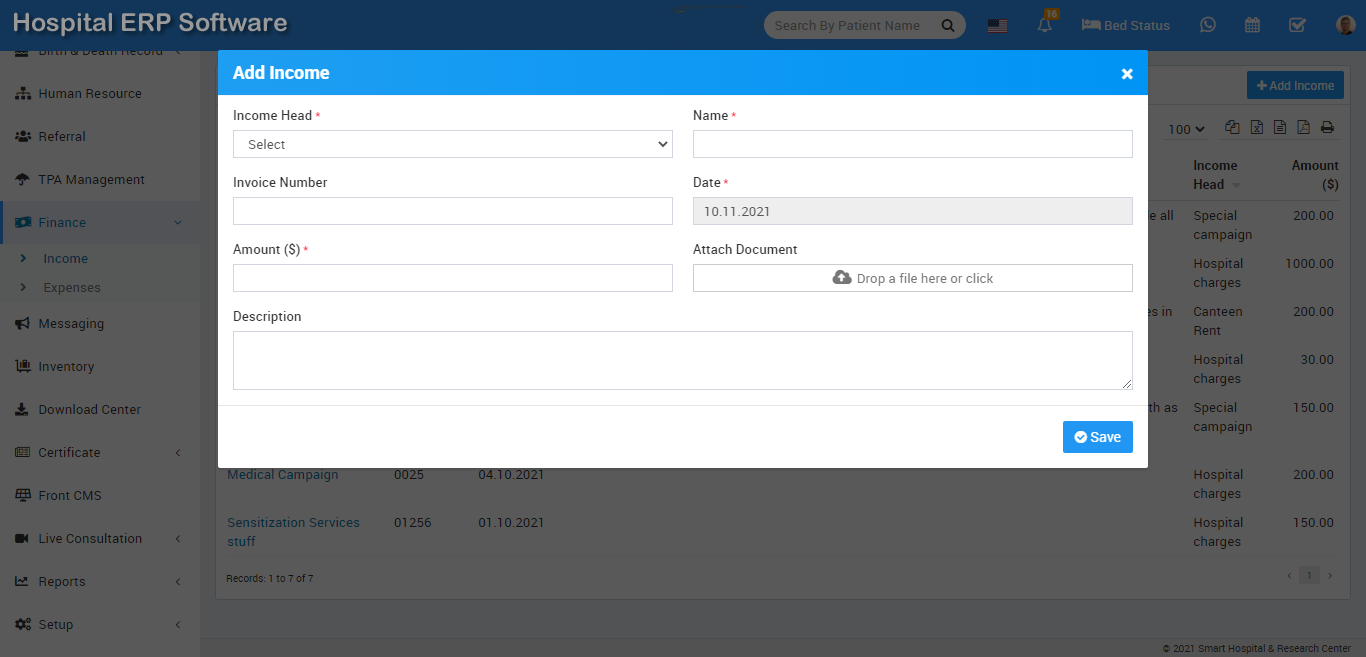This screenshot has height=657, width=1366.
Task: Click the Amount ($) input field
Action: tap(452, 278)
